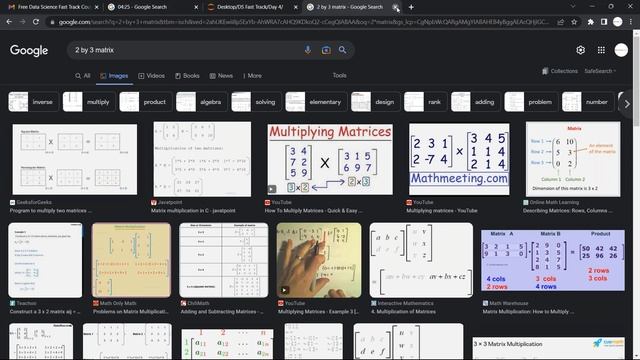The width and height of the screenshot is (640, 360).
Task: Reload the current page
Action: (x=36, y=22)
